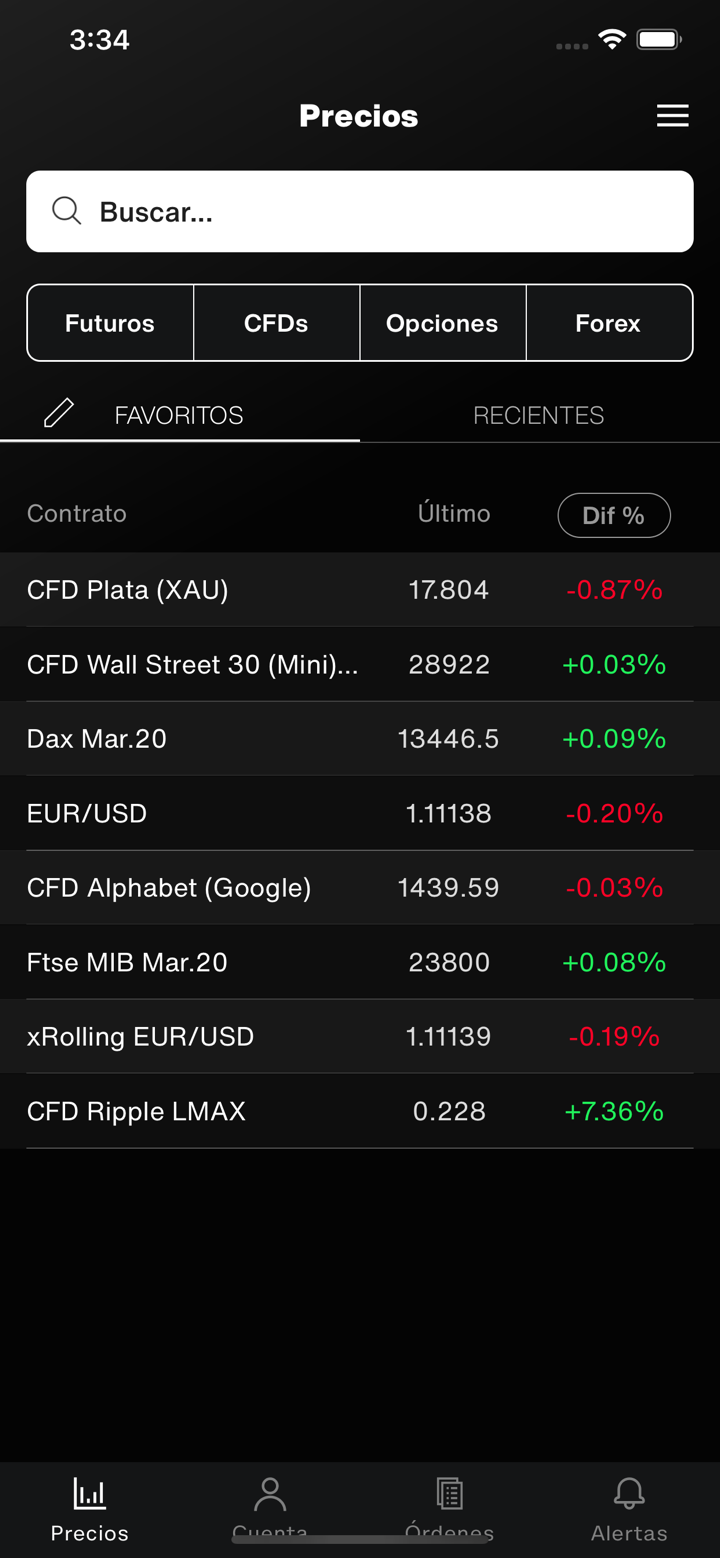Toggle the Dif % column pill
Screen dimensions: 720x1558
pos(613,515)
